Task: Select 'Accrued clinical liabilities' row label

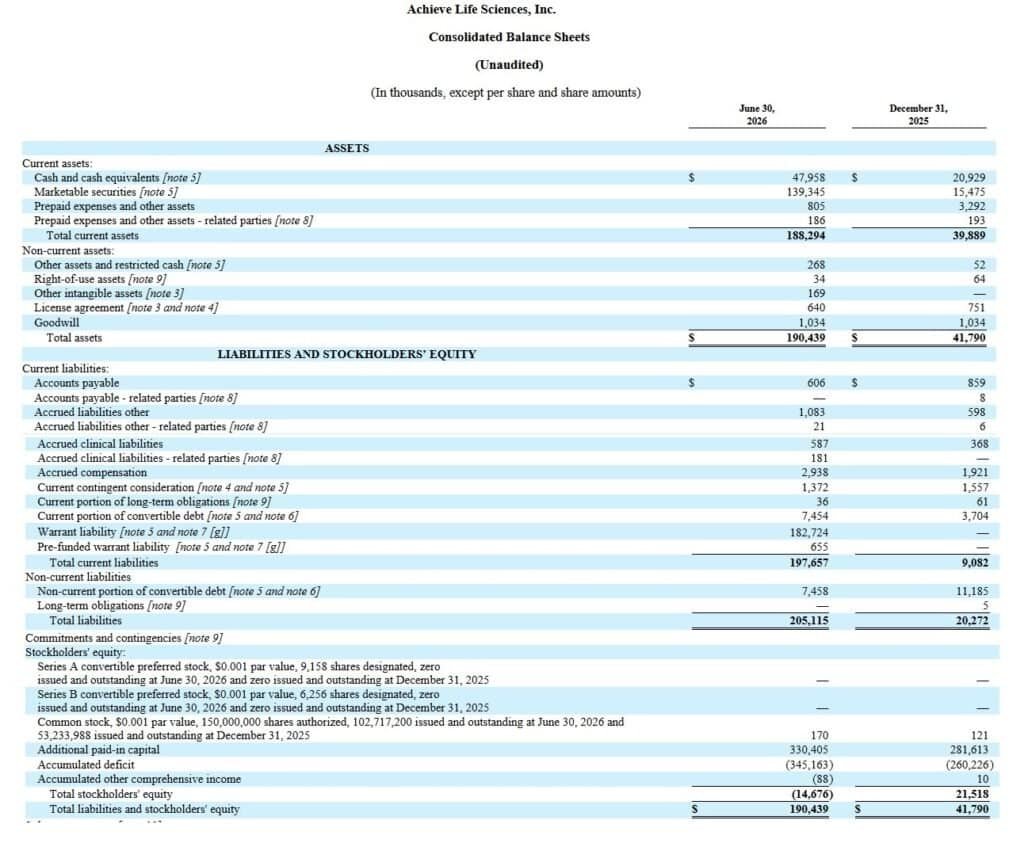Action: 100,444
